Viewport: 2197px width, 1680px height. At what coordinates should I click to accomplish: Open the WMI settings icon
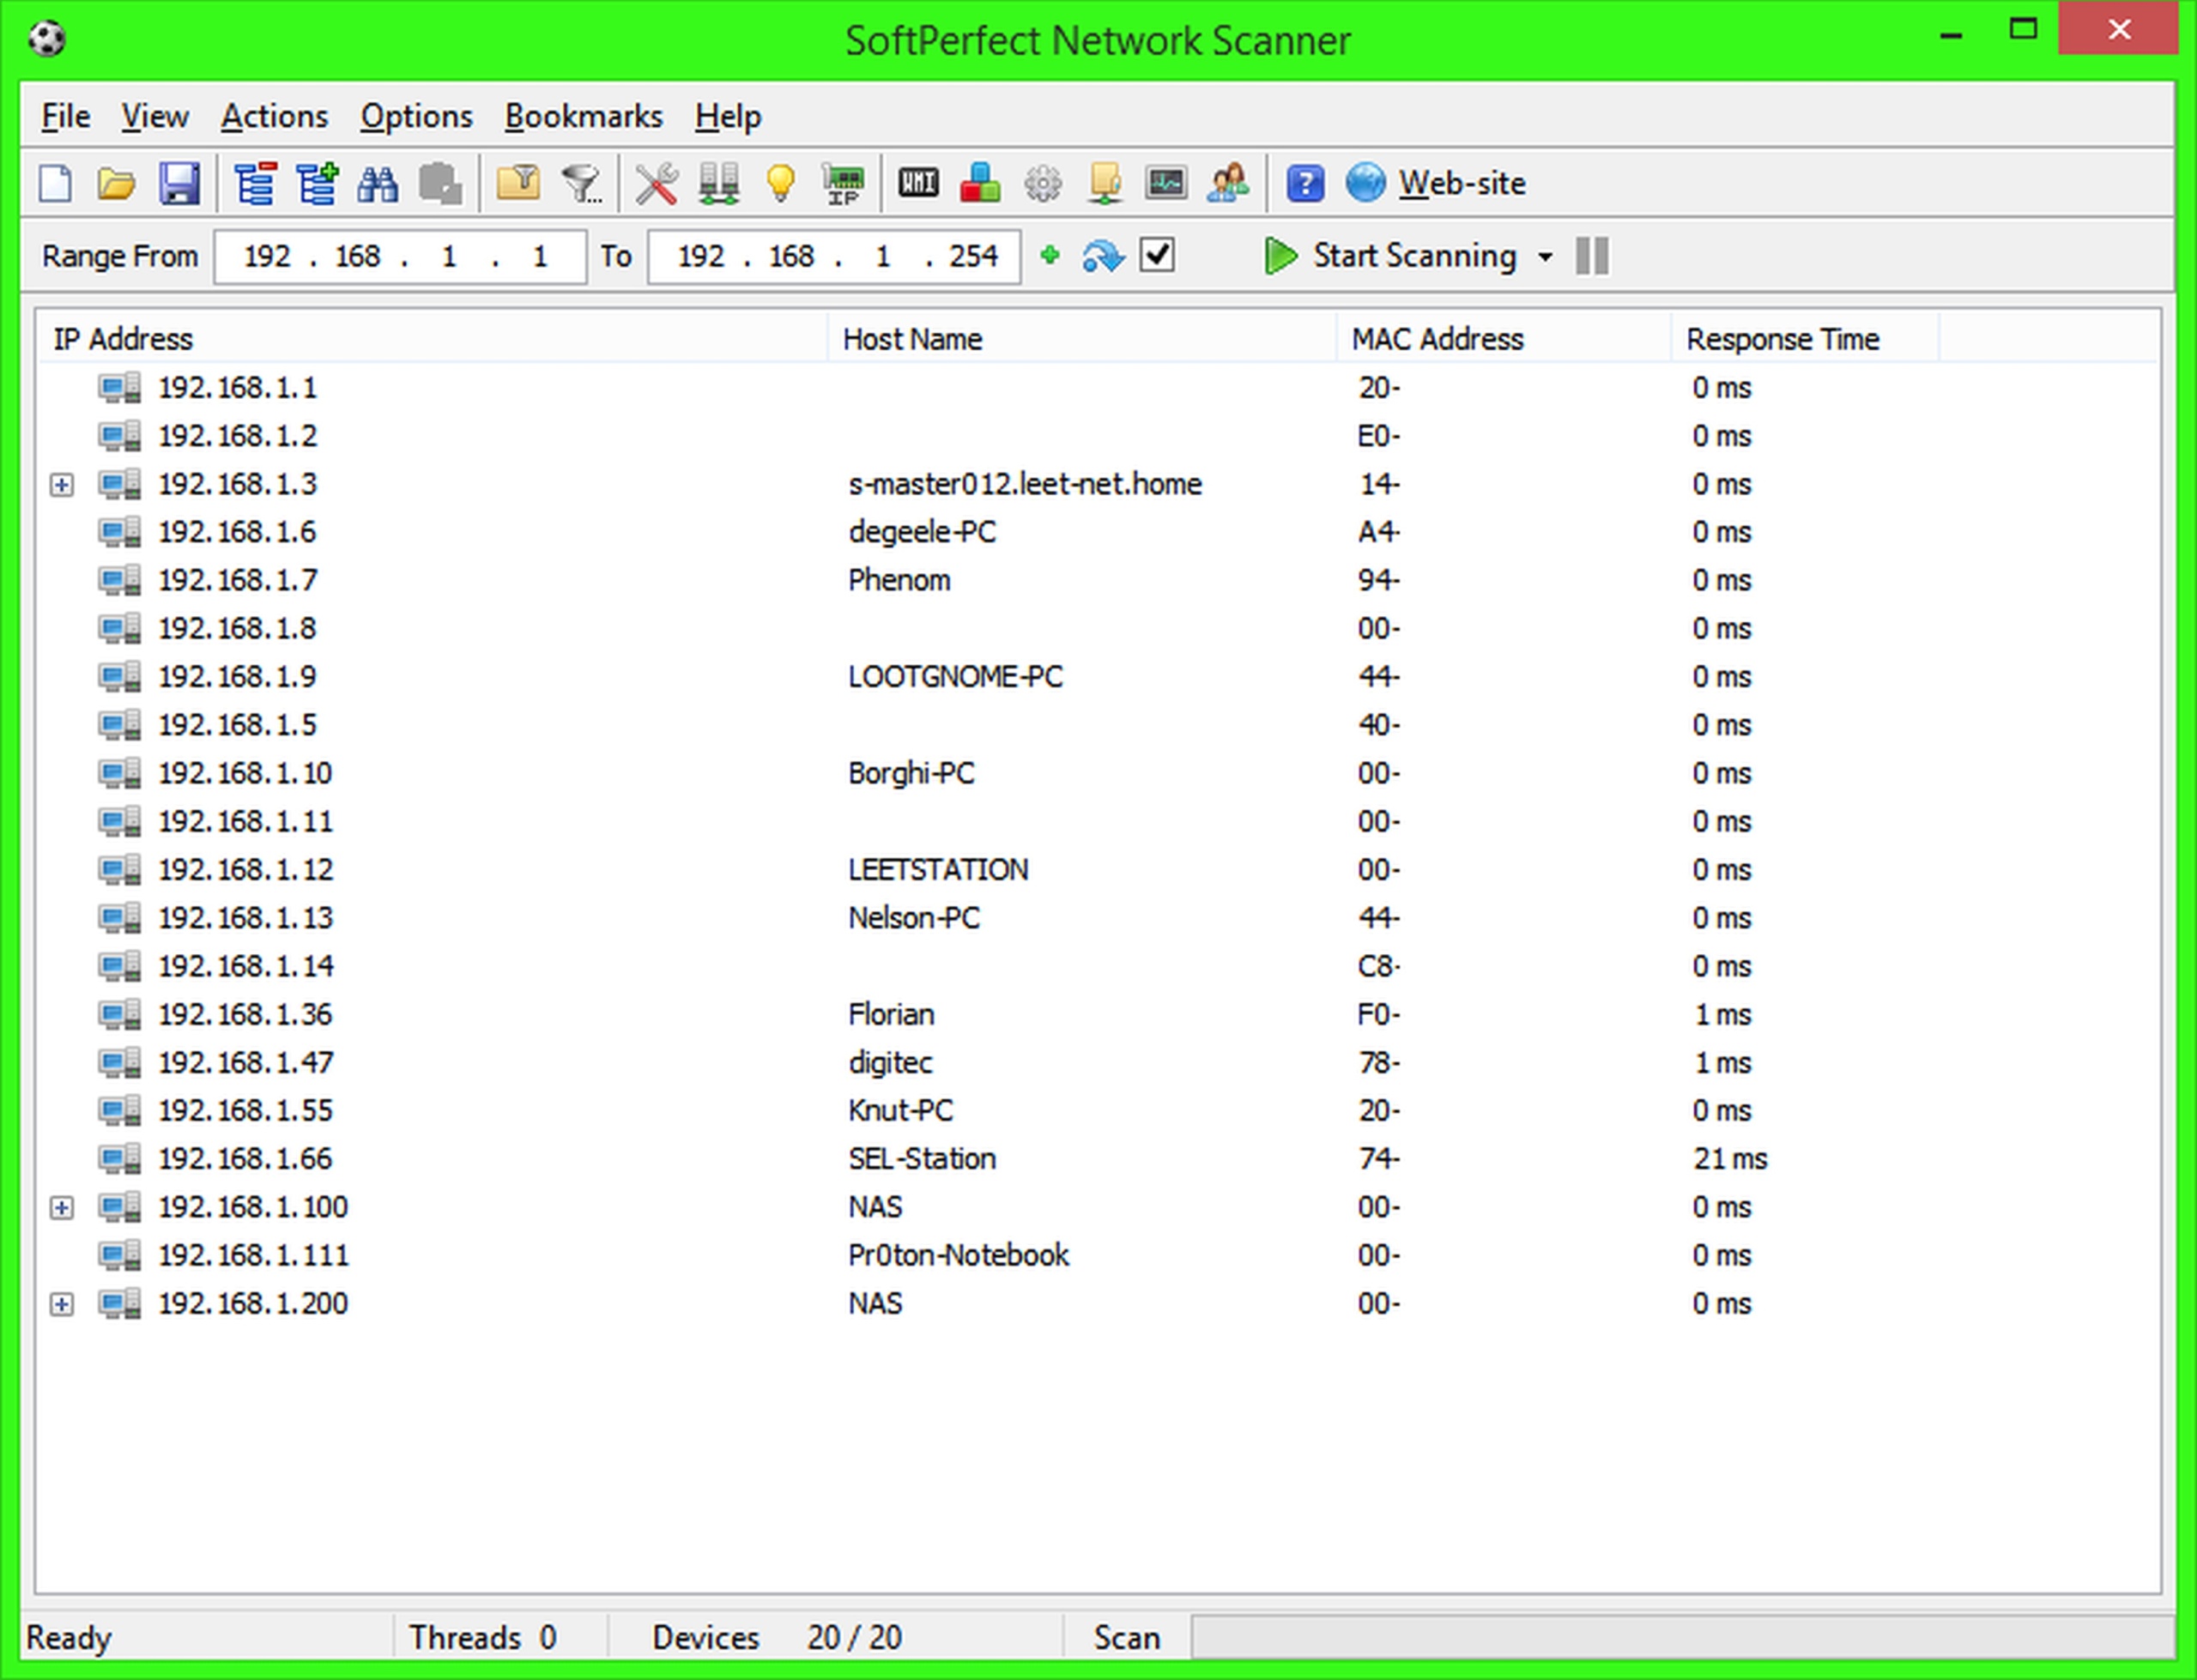(x=917, y=184)
